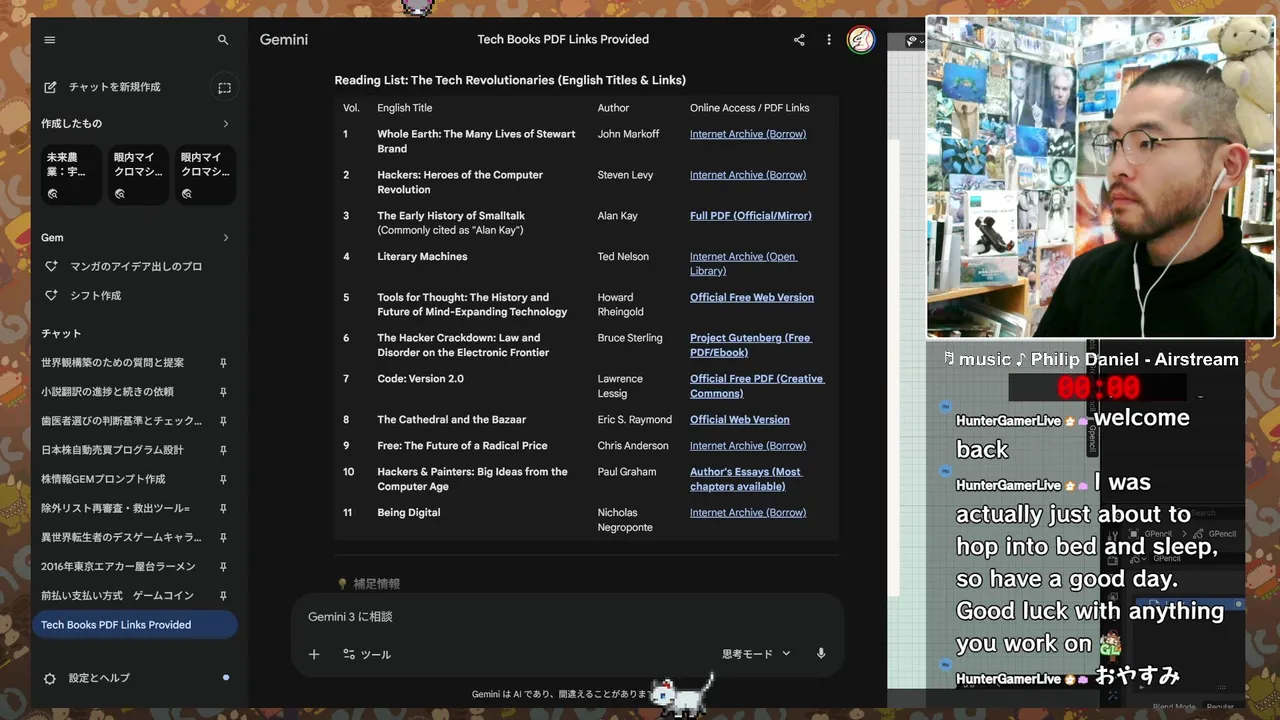The image size is (1280, 720).
Task: Click the Gemini logo title
Action: coord(284,40)
